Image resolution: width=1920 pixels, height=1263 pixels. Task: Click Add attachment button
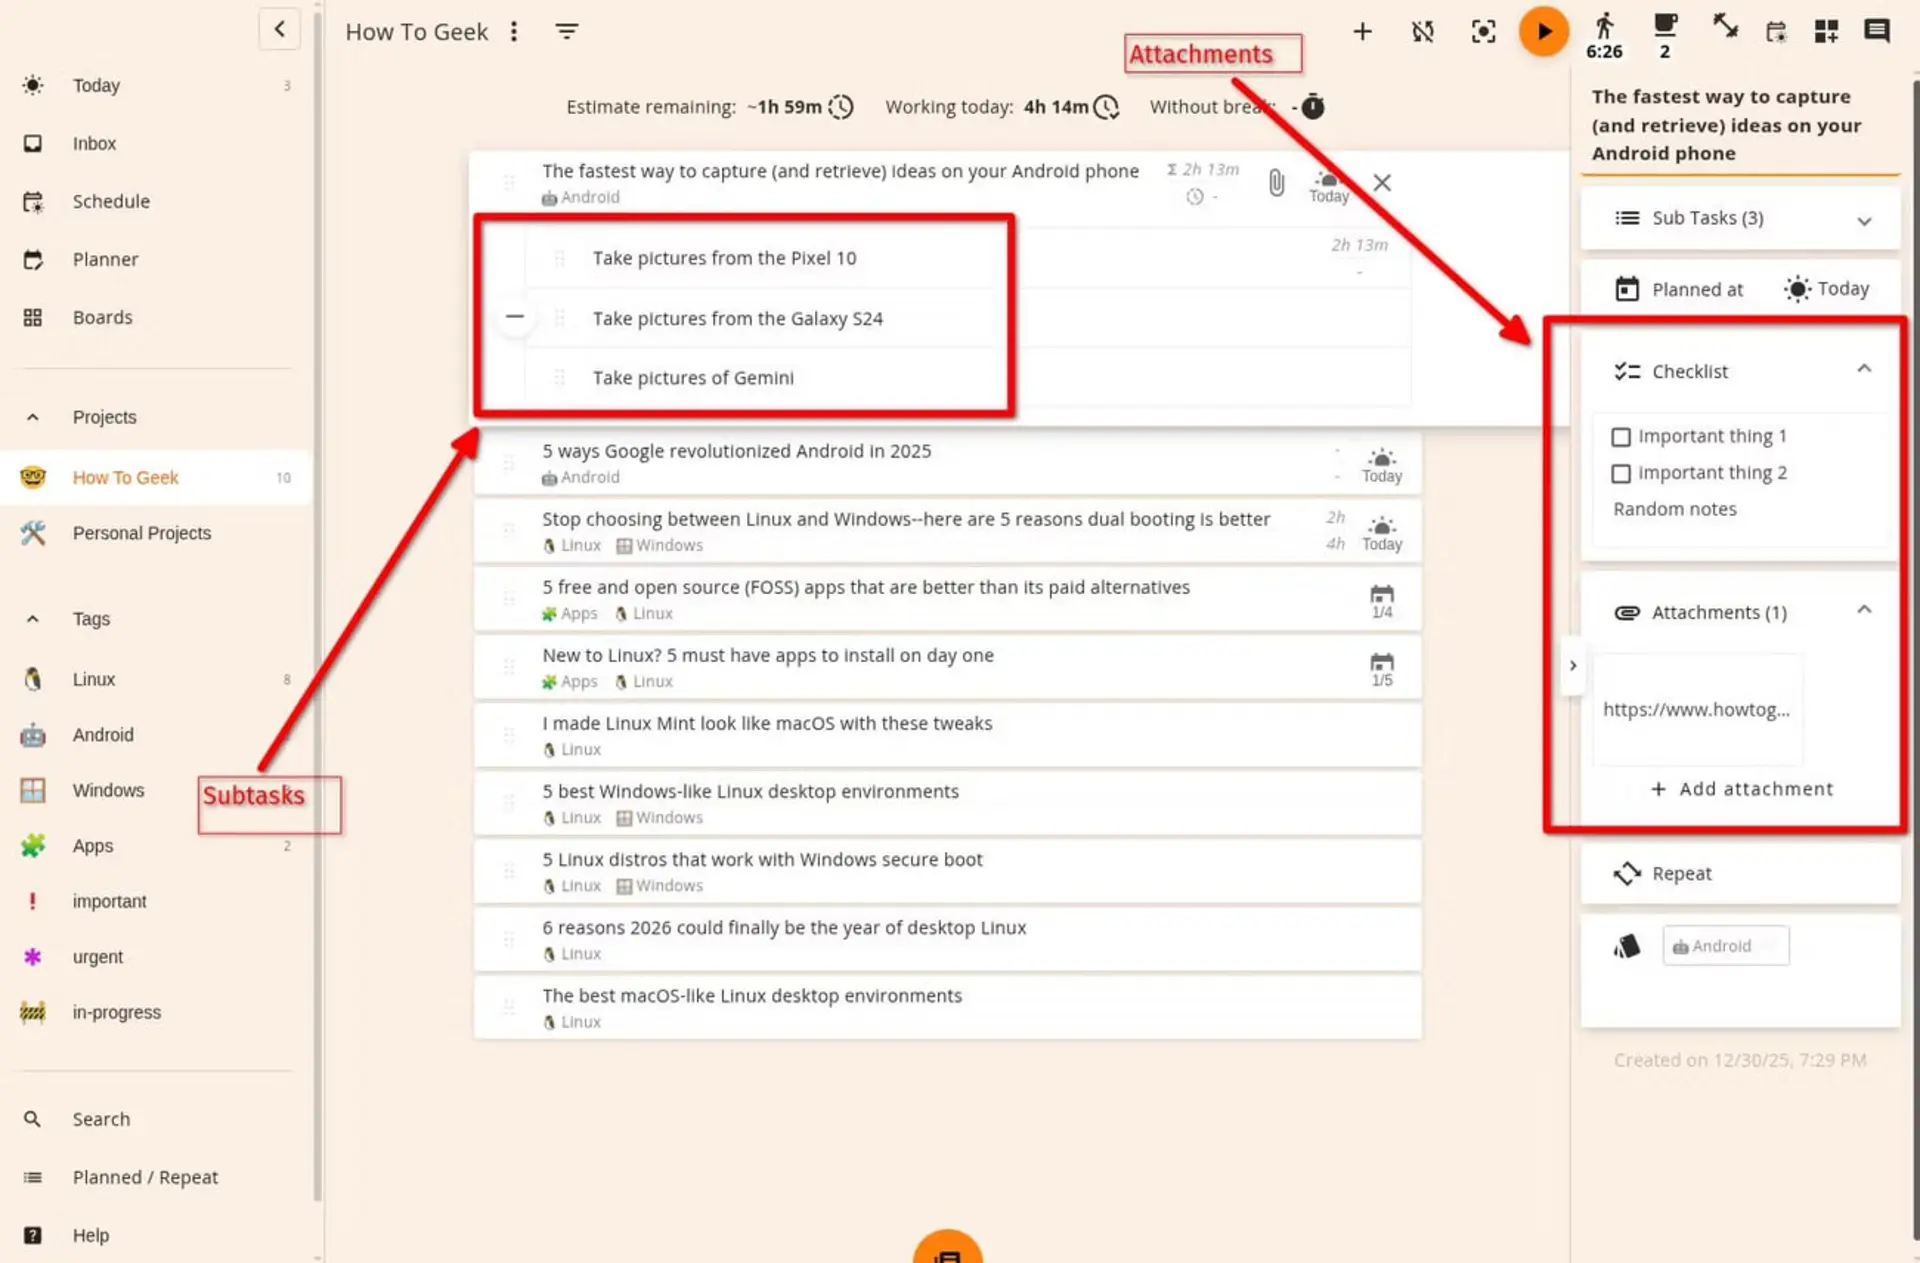pos(1741,789)
